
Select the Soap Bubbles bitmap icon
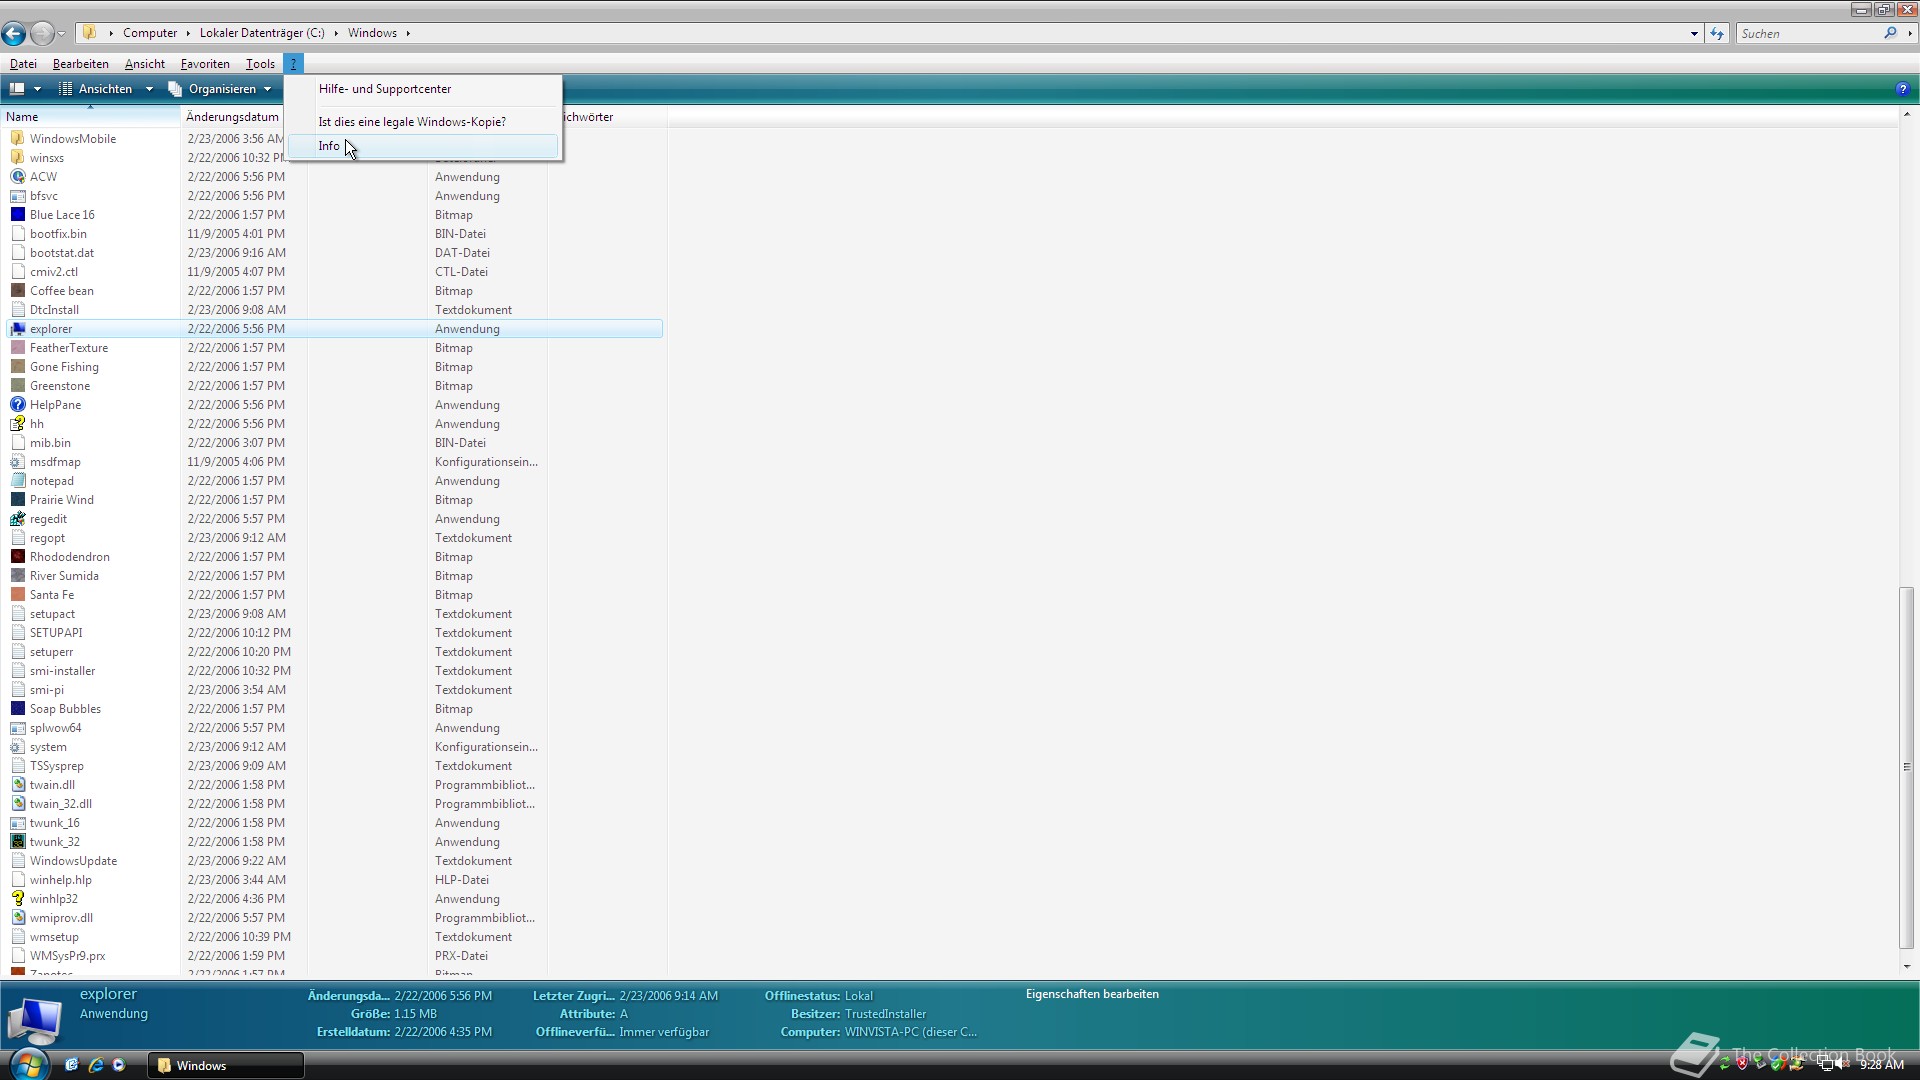(17, 708)
